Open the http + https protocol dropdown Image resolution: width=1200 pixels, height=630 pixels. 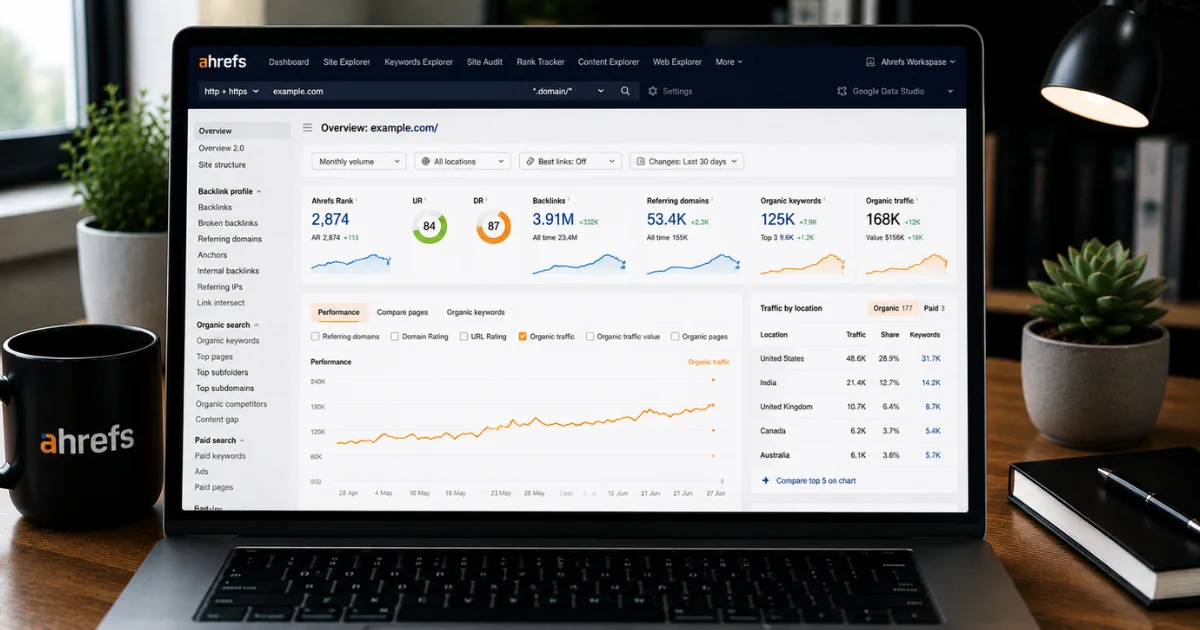tap(231, 91)
